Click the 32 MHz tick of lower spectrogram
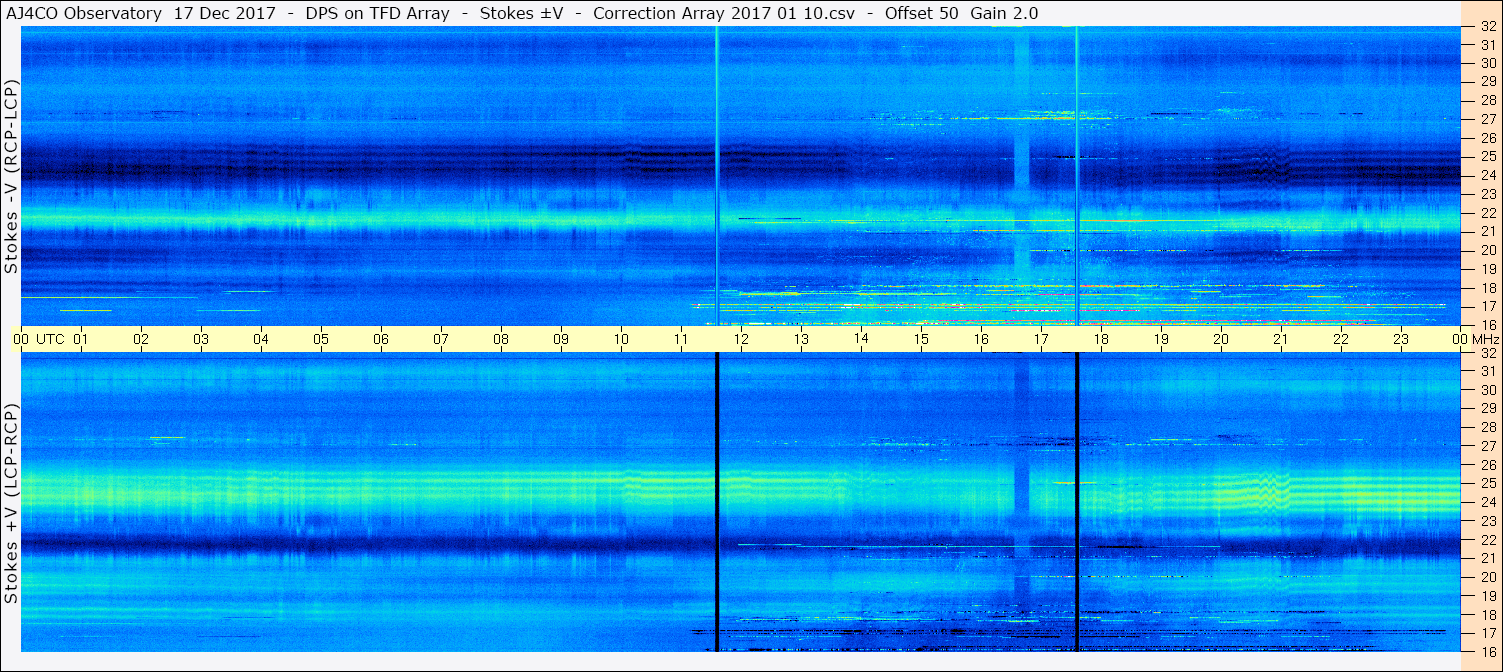 (x=1487, y=353)
